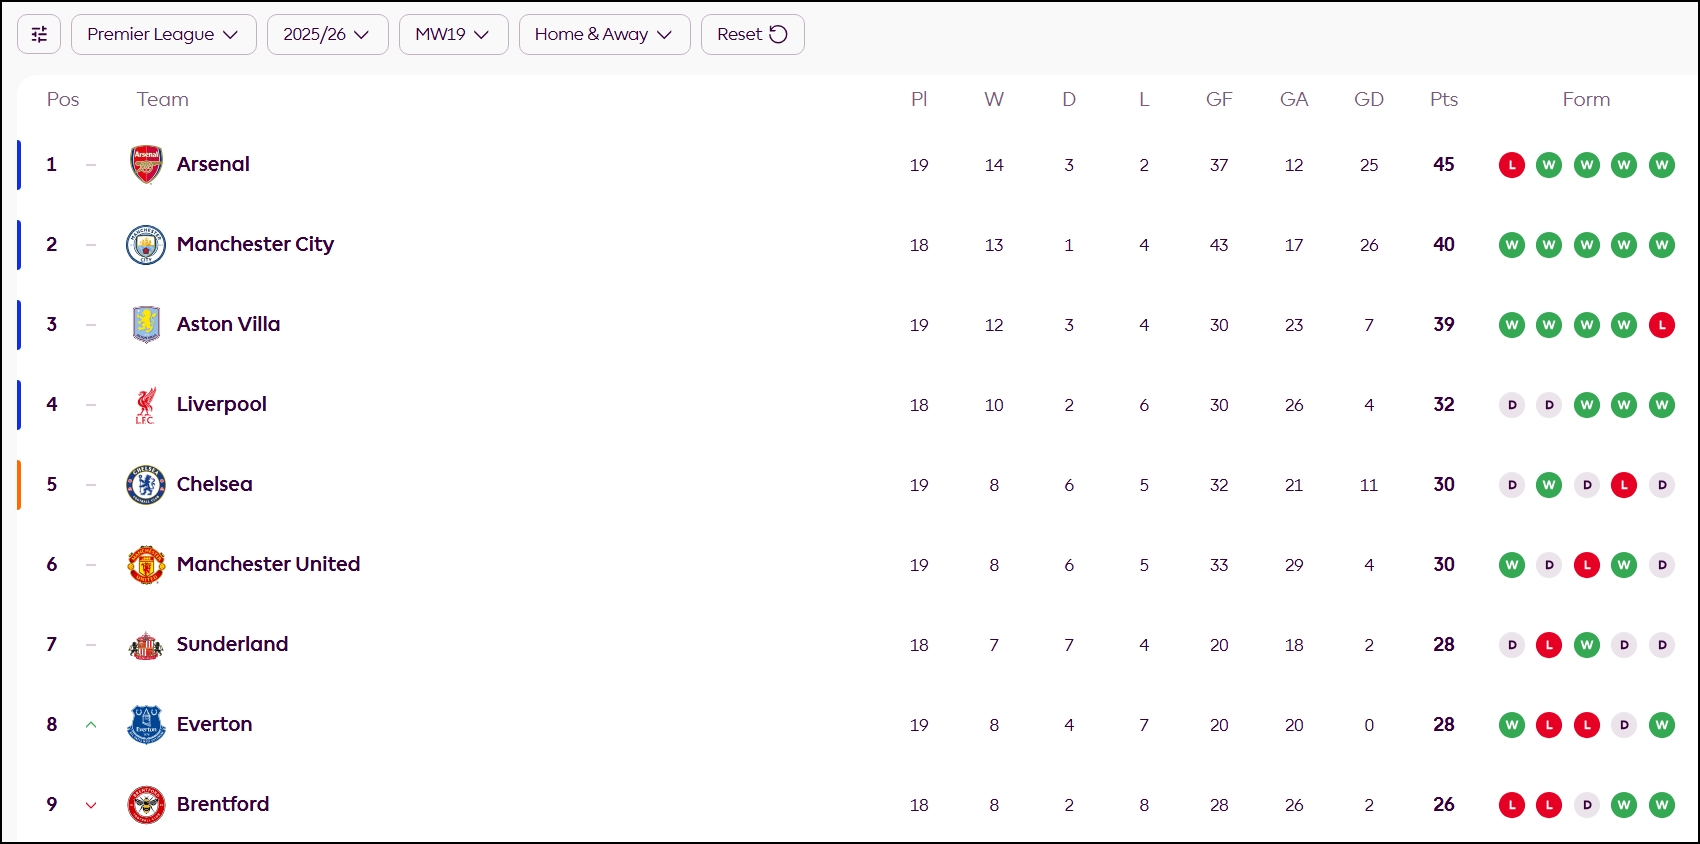Open the Sunderland team link
This screenshot has height=844, width=1700.
(232, 644)
